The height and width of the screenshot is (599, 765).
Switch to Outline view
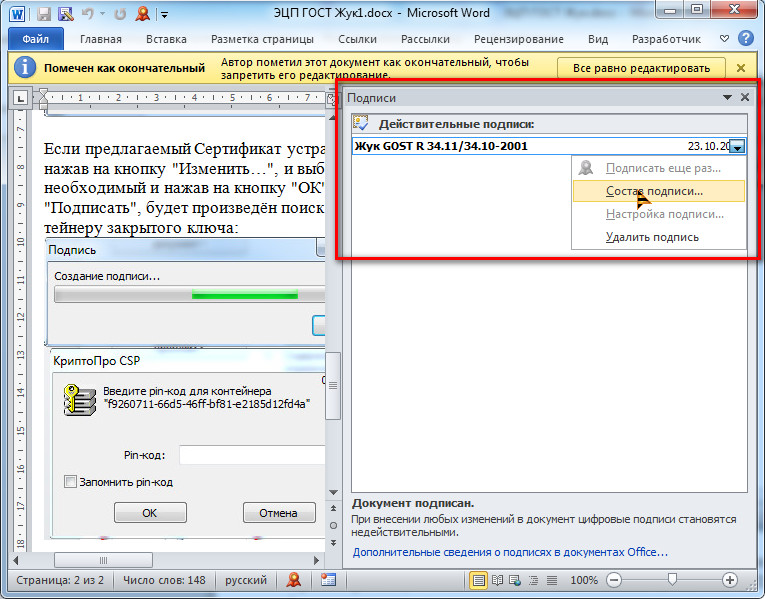[x=533, y=580]
